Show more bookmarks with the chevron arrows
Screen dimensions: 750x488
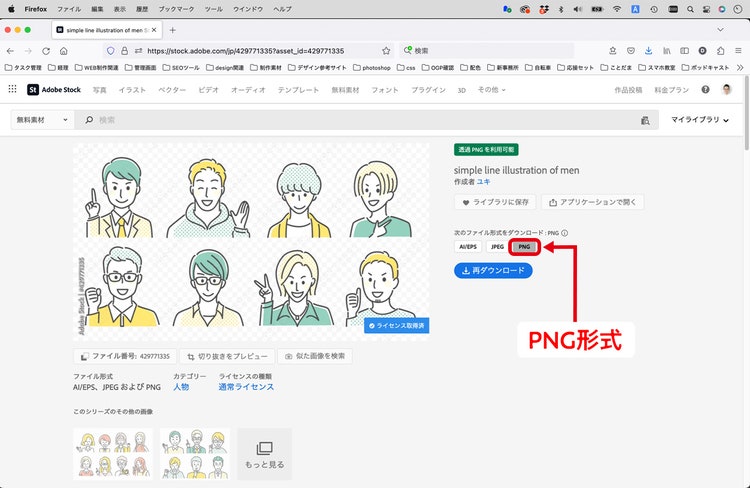coord(740,67)
